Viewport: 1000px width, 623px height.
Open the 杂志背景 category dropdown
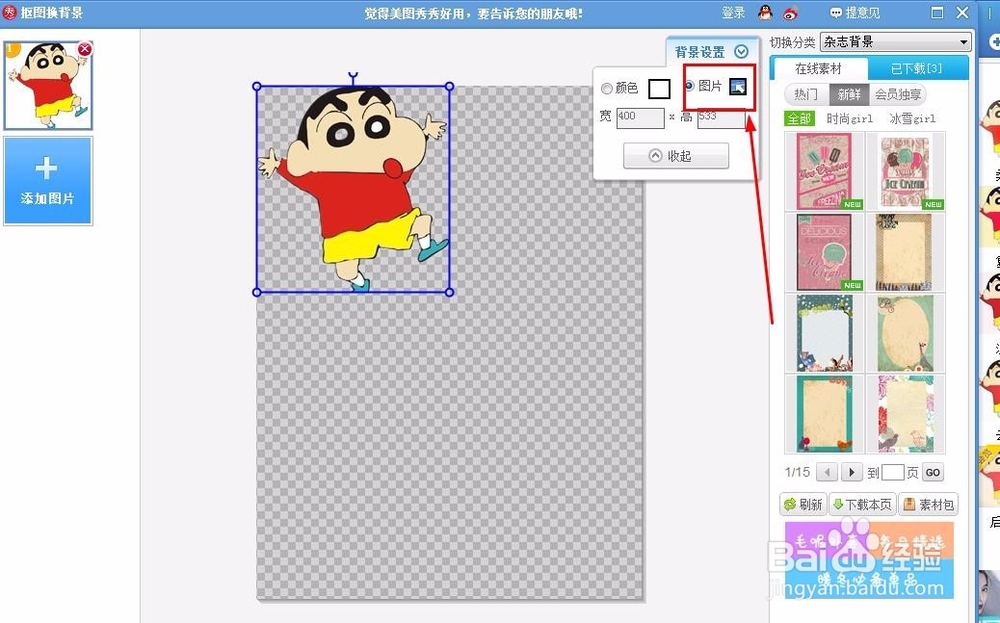(895, 42)
